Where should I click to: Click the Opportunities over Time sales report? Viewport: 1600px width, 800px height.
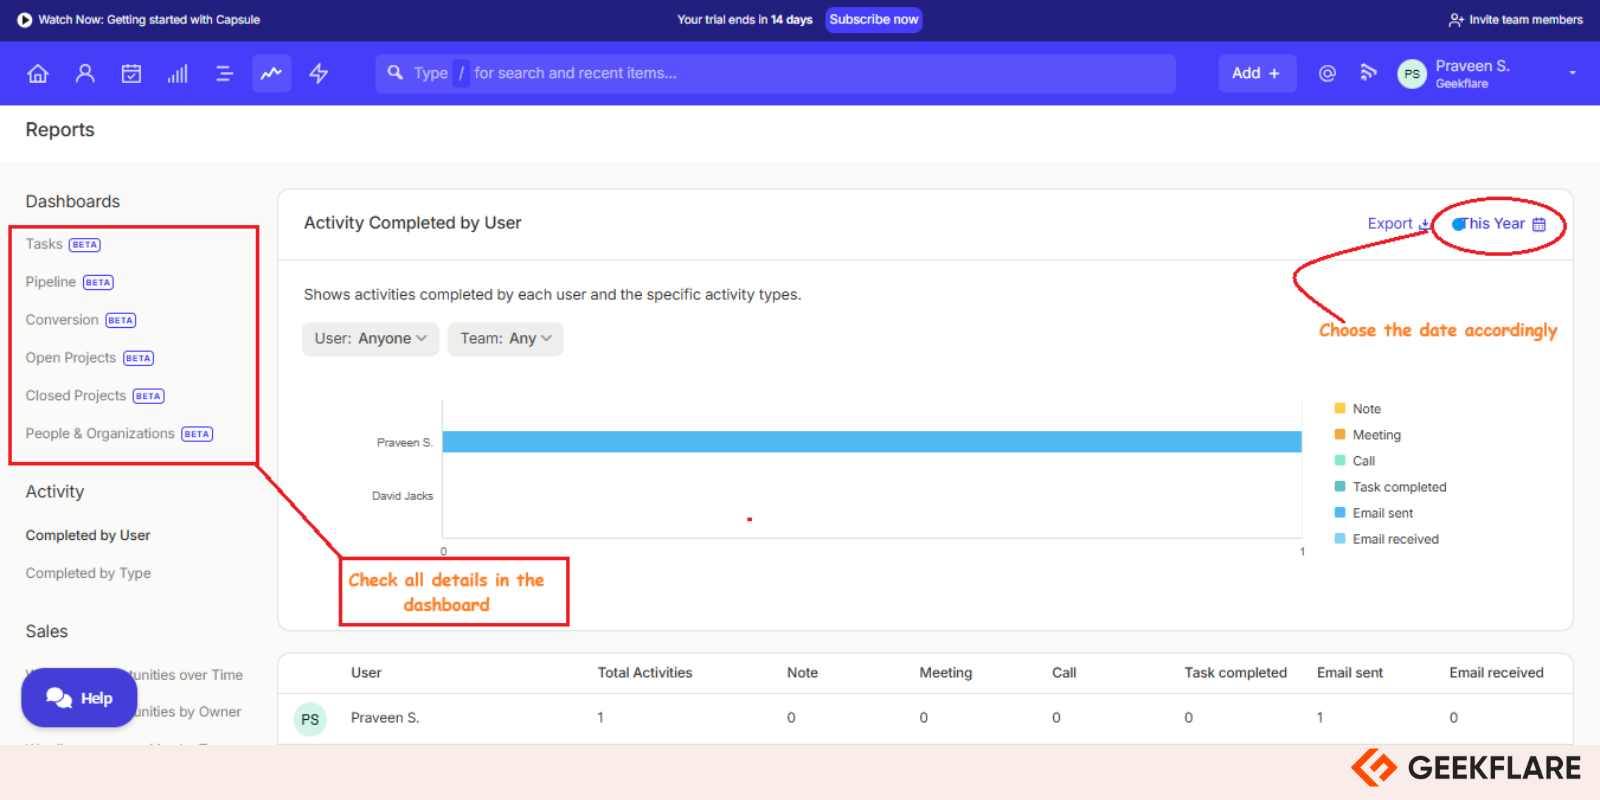tap(190, 675)
